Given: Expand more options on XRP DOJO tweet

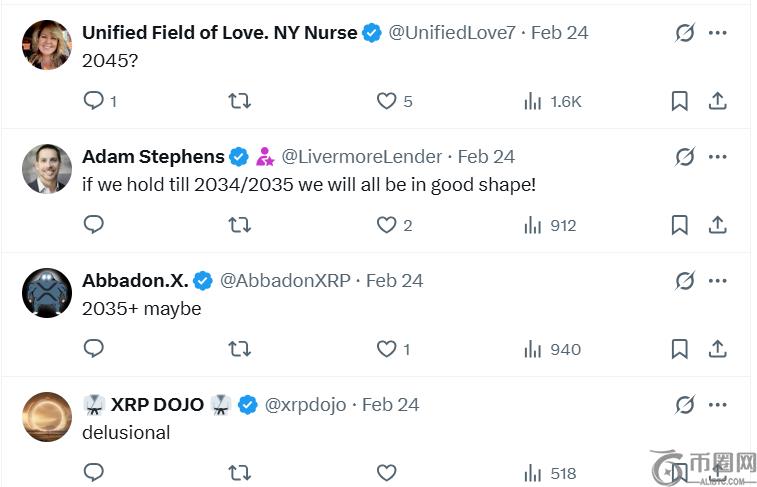Looking at the screenshot, I should pyautogui.click(x=718, y=405).
